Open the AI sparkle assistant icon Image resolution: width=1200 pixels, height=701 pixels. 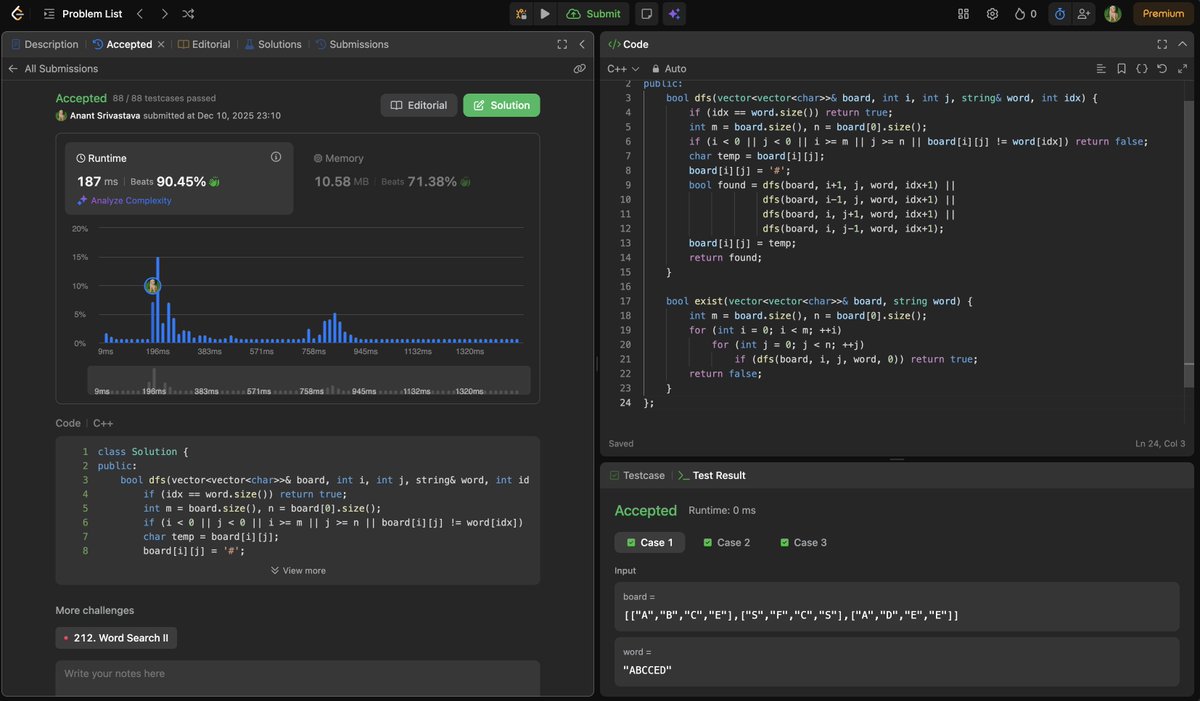tap(675, 14)
